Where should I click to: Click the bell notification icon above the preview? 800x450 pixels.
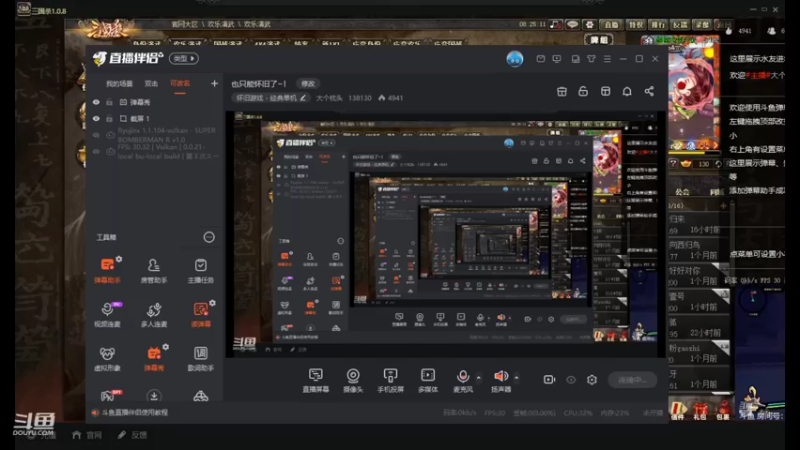point(627,91)
